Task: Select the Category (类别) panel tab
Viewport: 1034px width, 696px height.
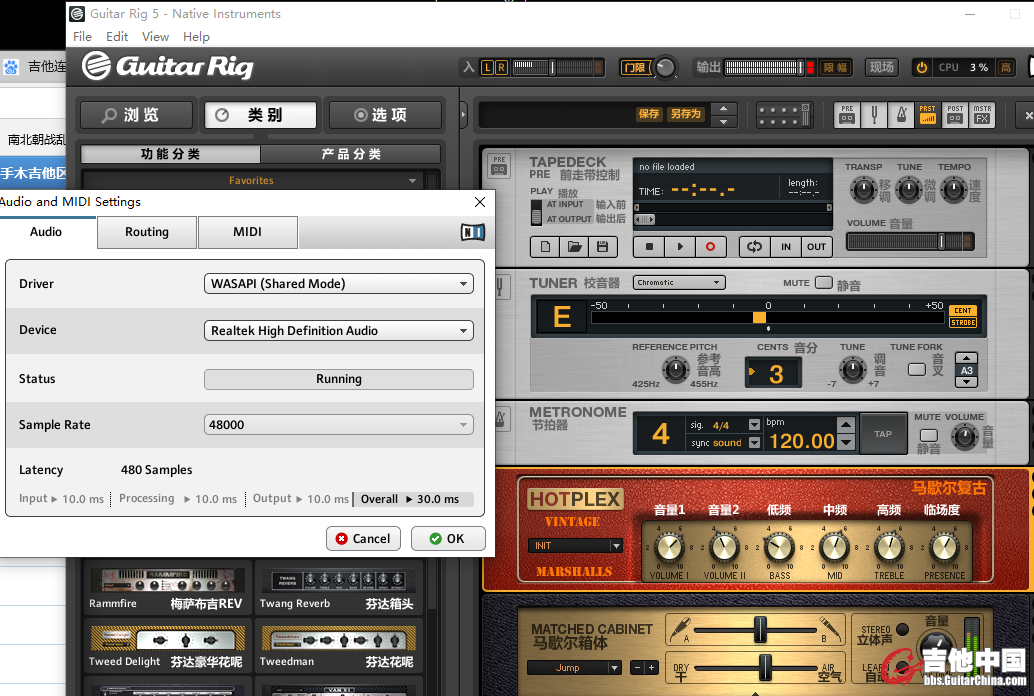Action: click(260, 115)
